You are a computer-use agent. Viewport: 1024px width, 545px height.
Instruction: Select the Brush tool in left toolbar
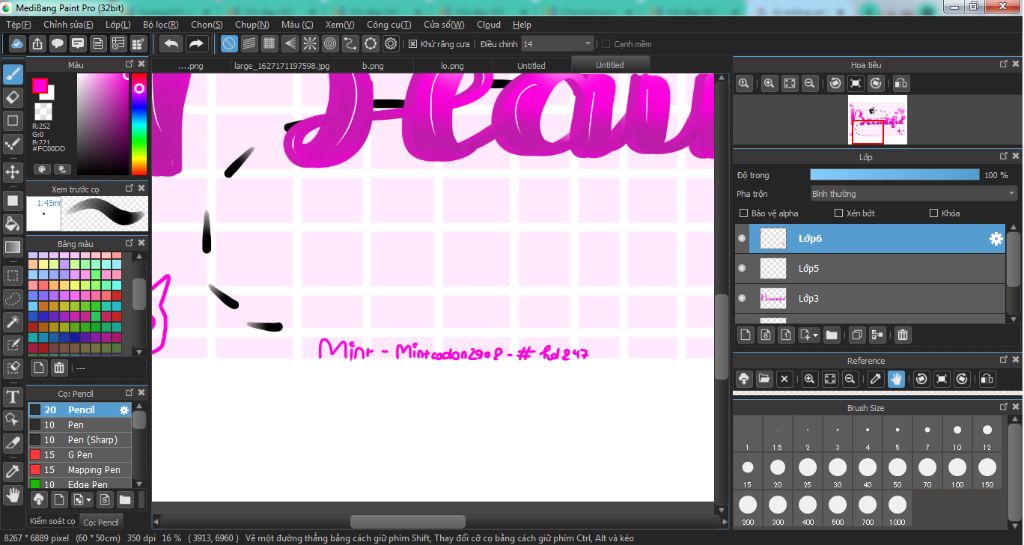coord(12,74)
